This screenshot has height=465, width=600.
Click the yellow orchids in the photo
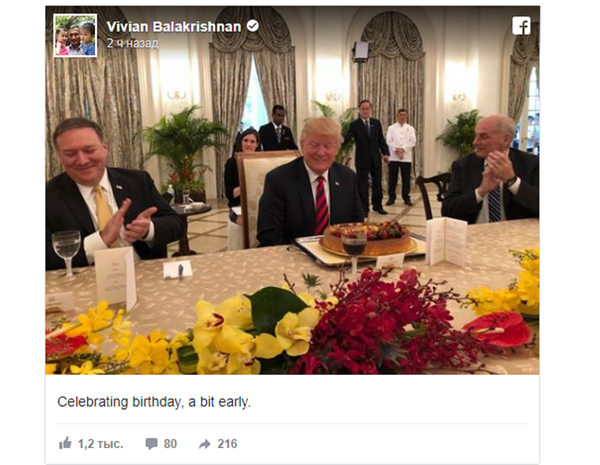tap(245, 333)
